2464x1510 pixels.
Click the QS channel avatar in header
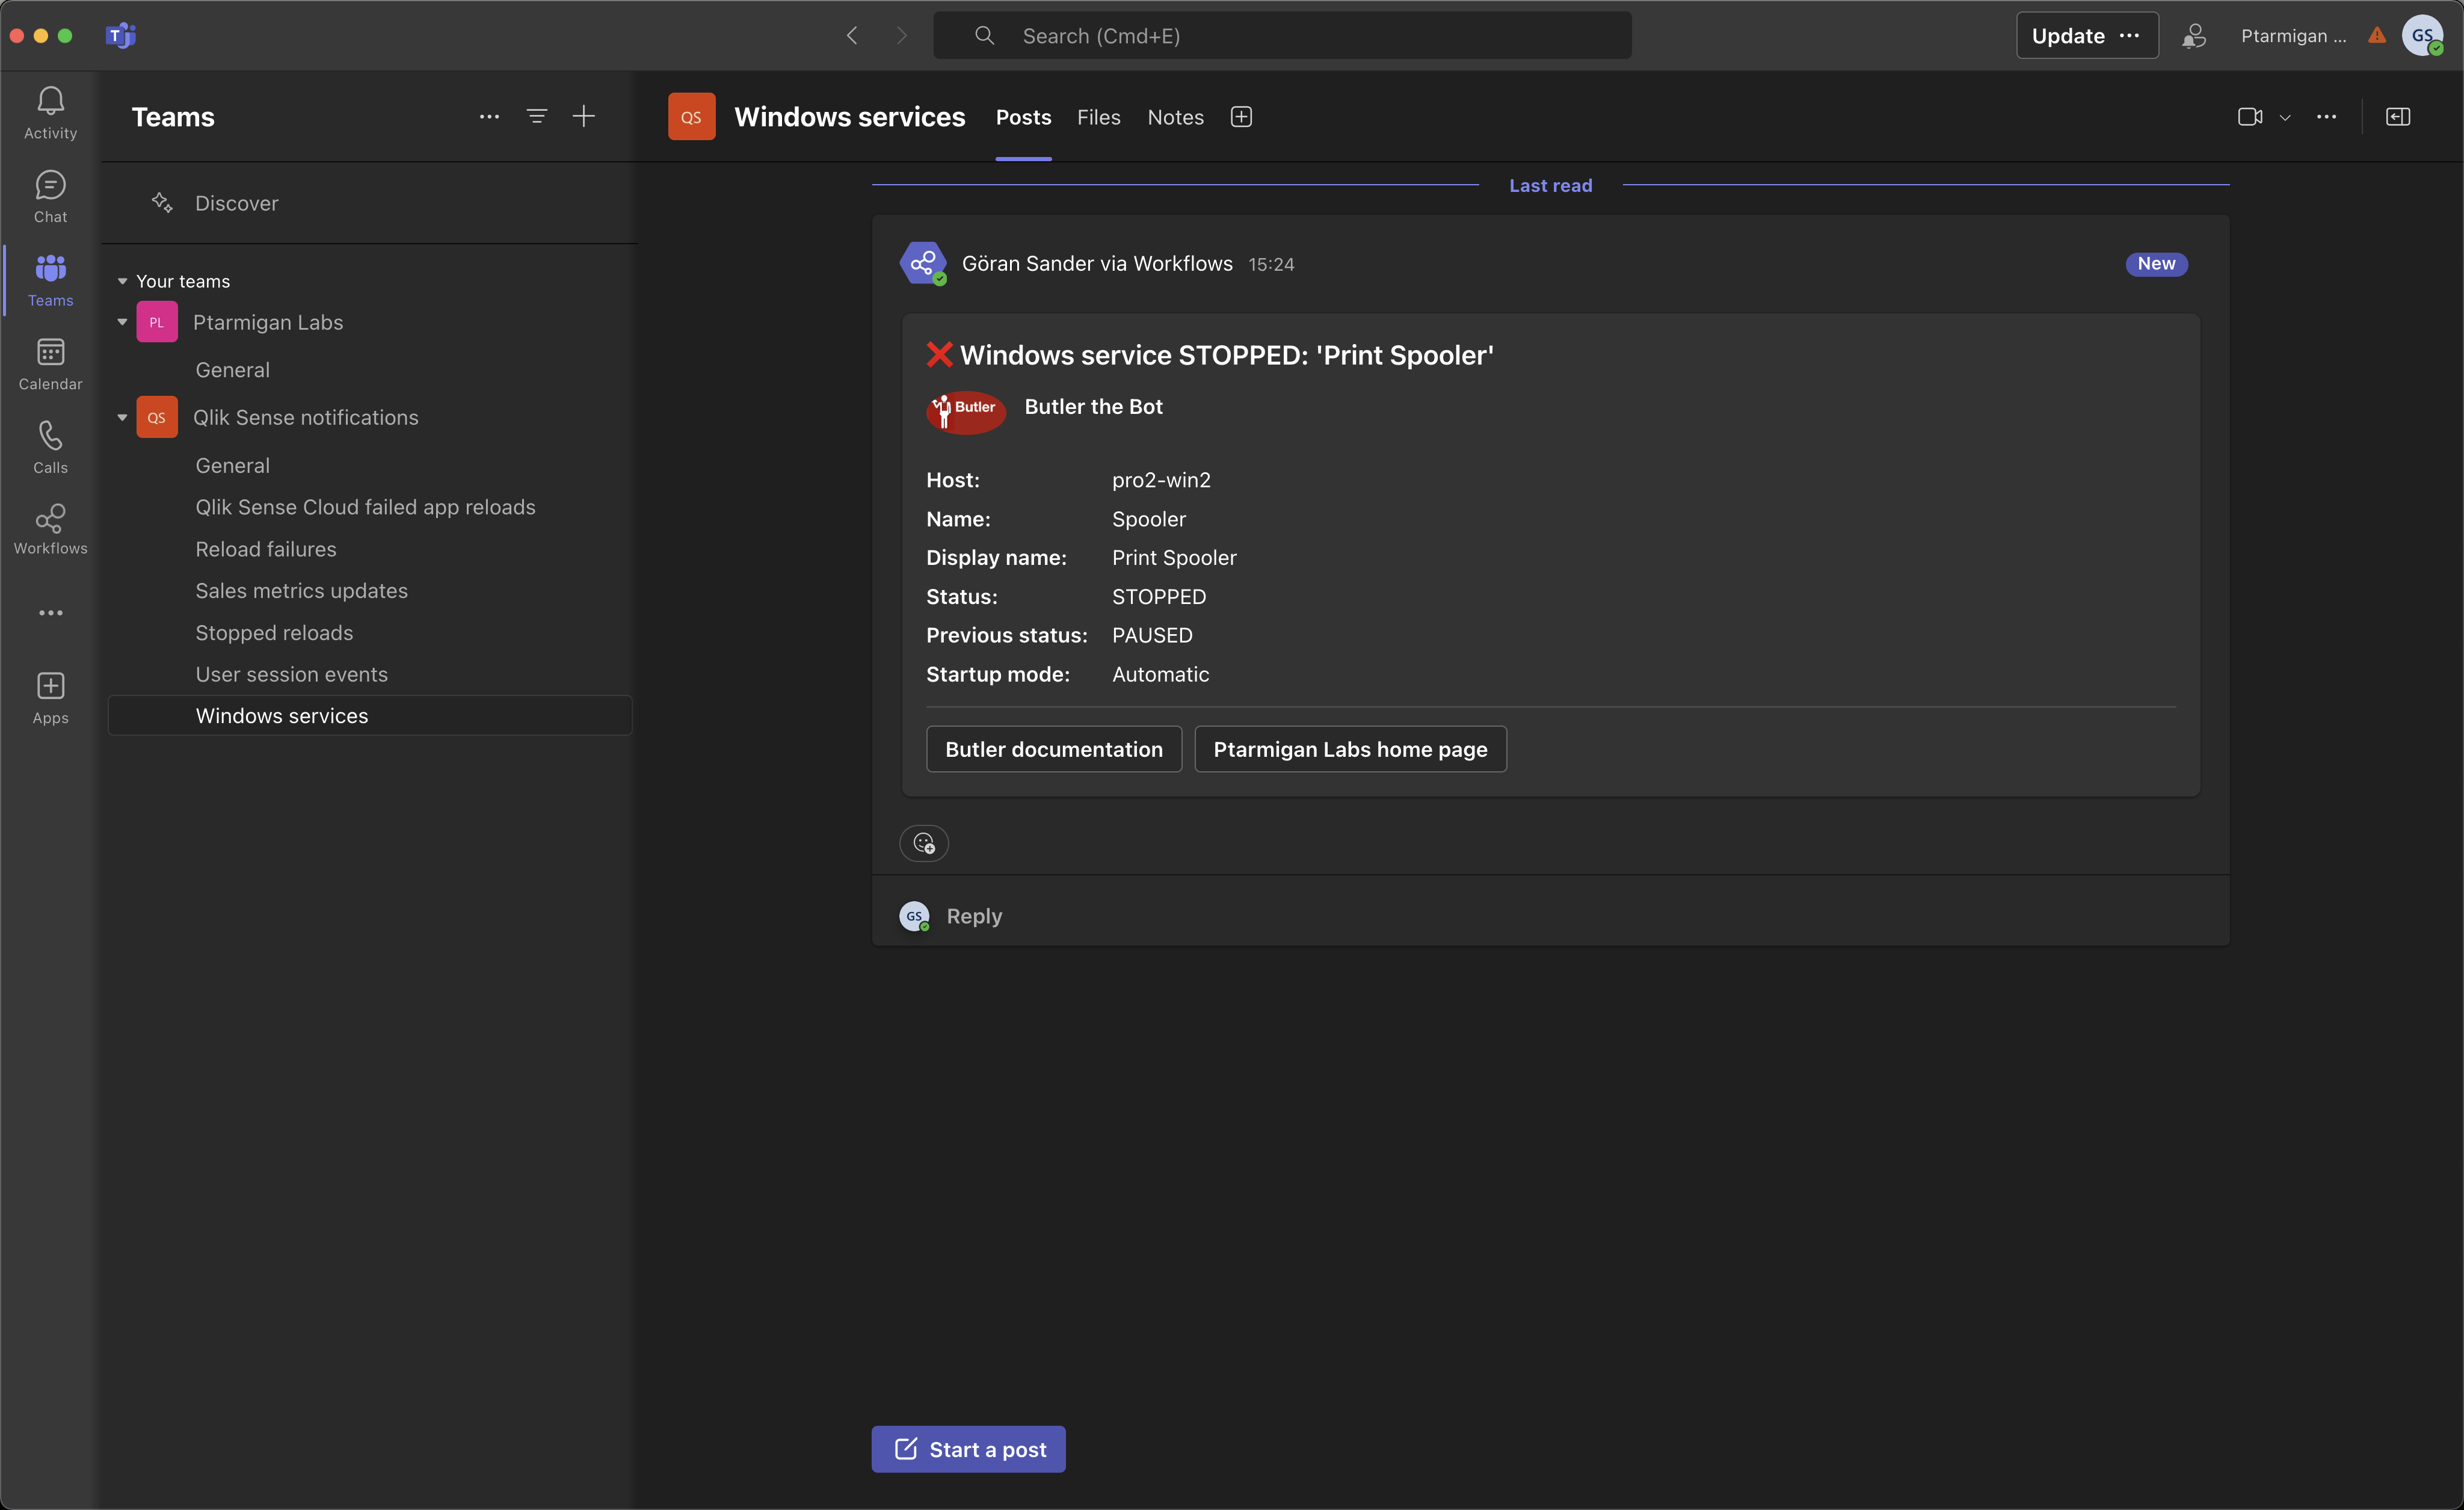click(x=692, y=117)
